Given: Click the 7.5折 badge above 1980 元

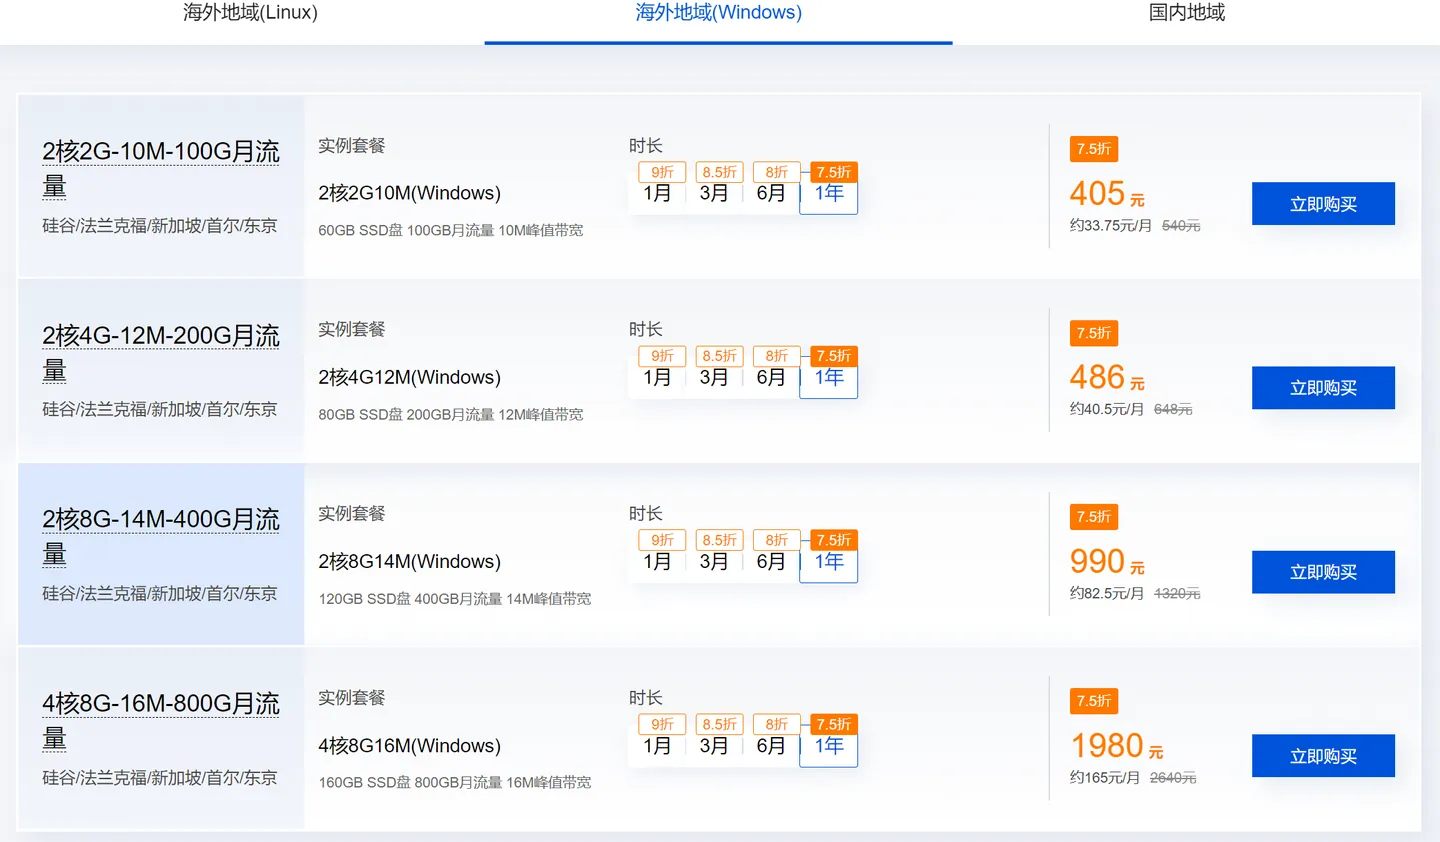Looking at the screenshot, I should (x=1094, y=701).
